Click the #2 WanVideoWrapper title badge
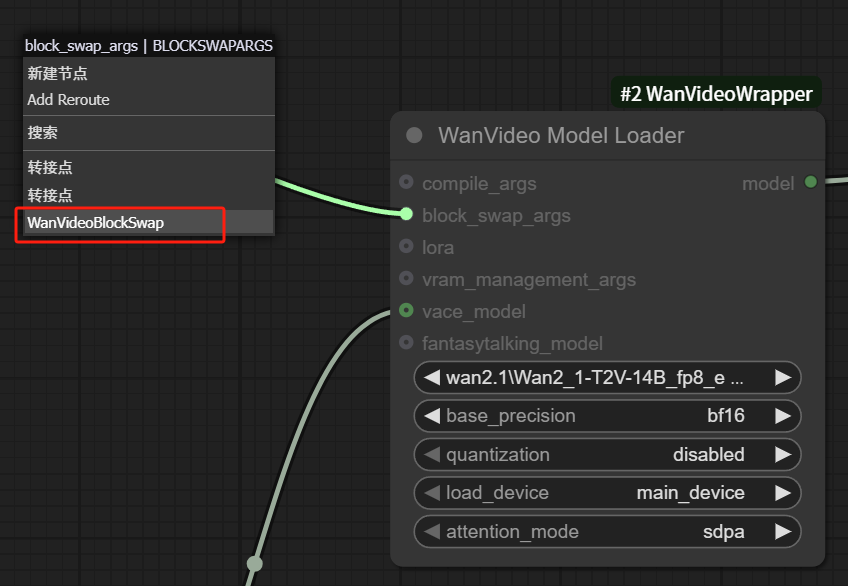Image resolution: width=848 pixels, height=586 pixels. [716, 93]
